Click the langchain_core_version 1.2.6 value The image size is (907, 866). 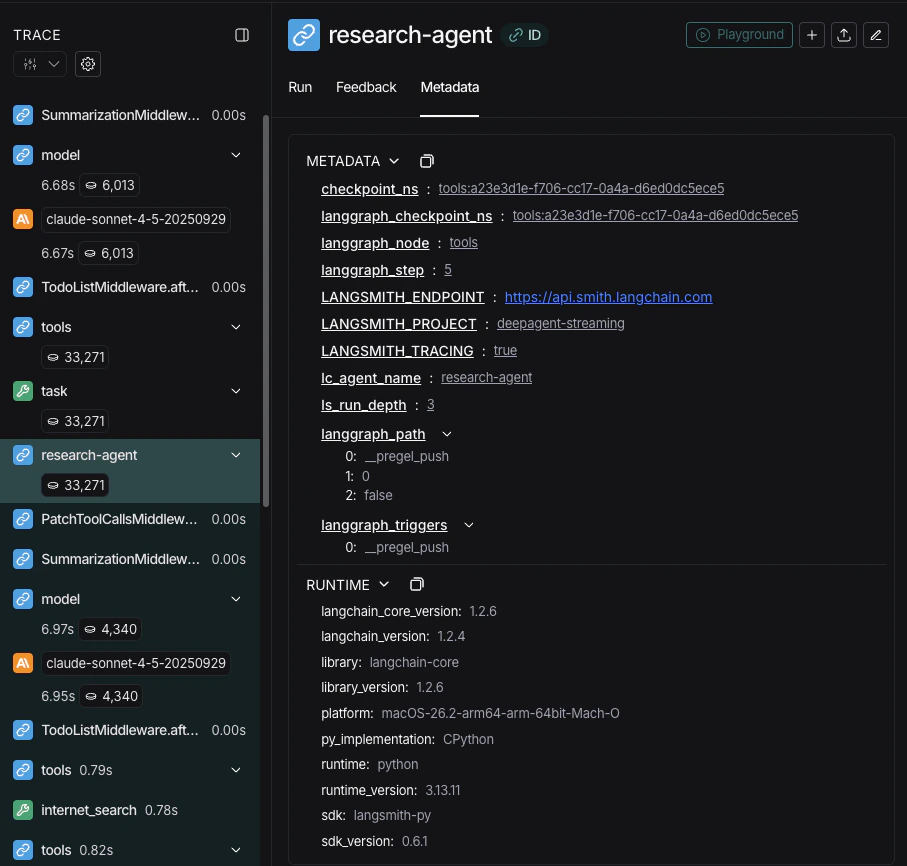coord(483,611)
